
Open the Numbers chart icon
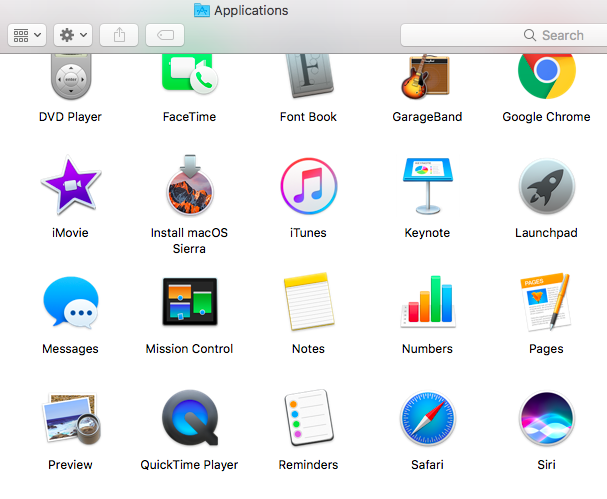click(427, 304)
